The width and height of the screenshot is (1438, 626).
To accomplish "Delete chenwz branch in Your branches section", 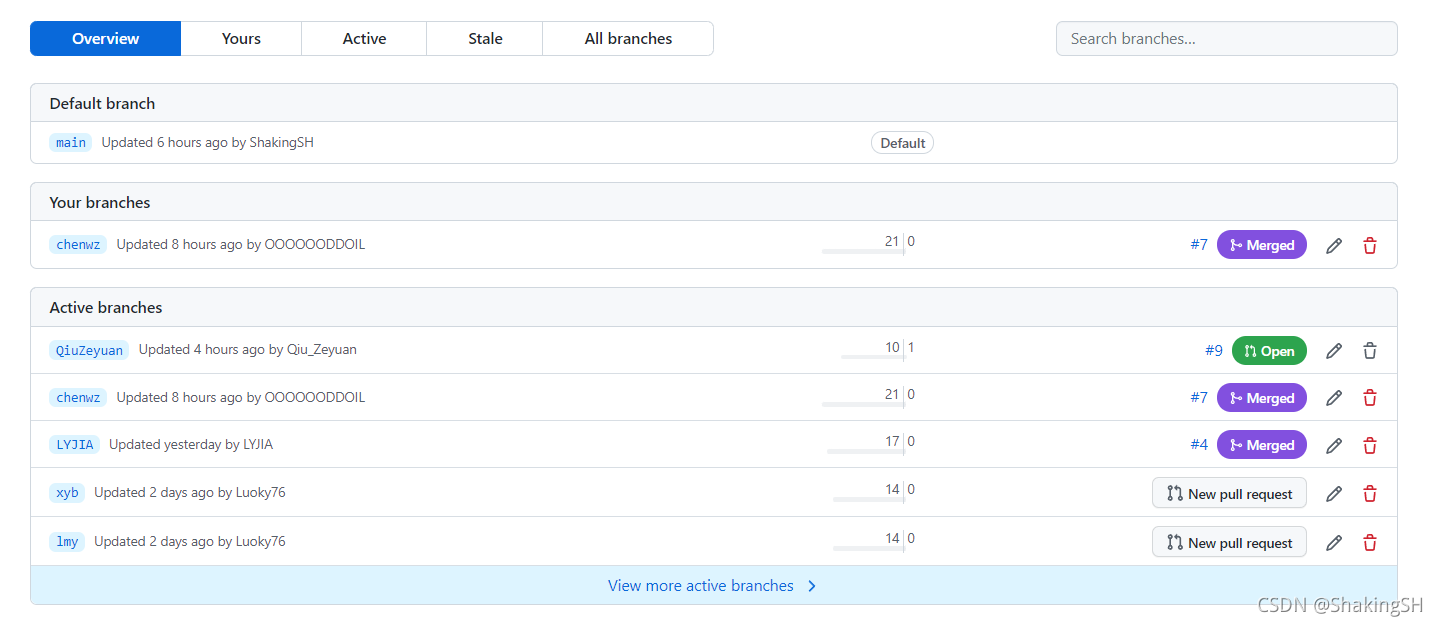I will point(1370,245).
